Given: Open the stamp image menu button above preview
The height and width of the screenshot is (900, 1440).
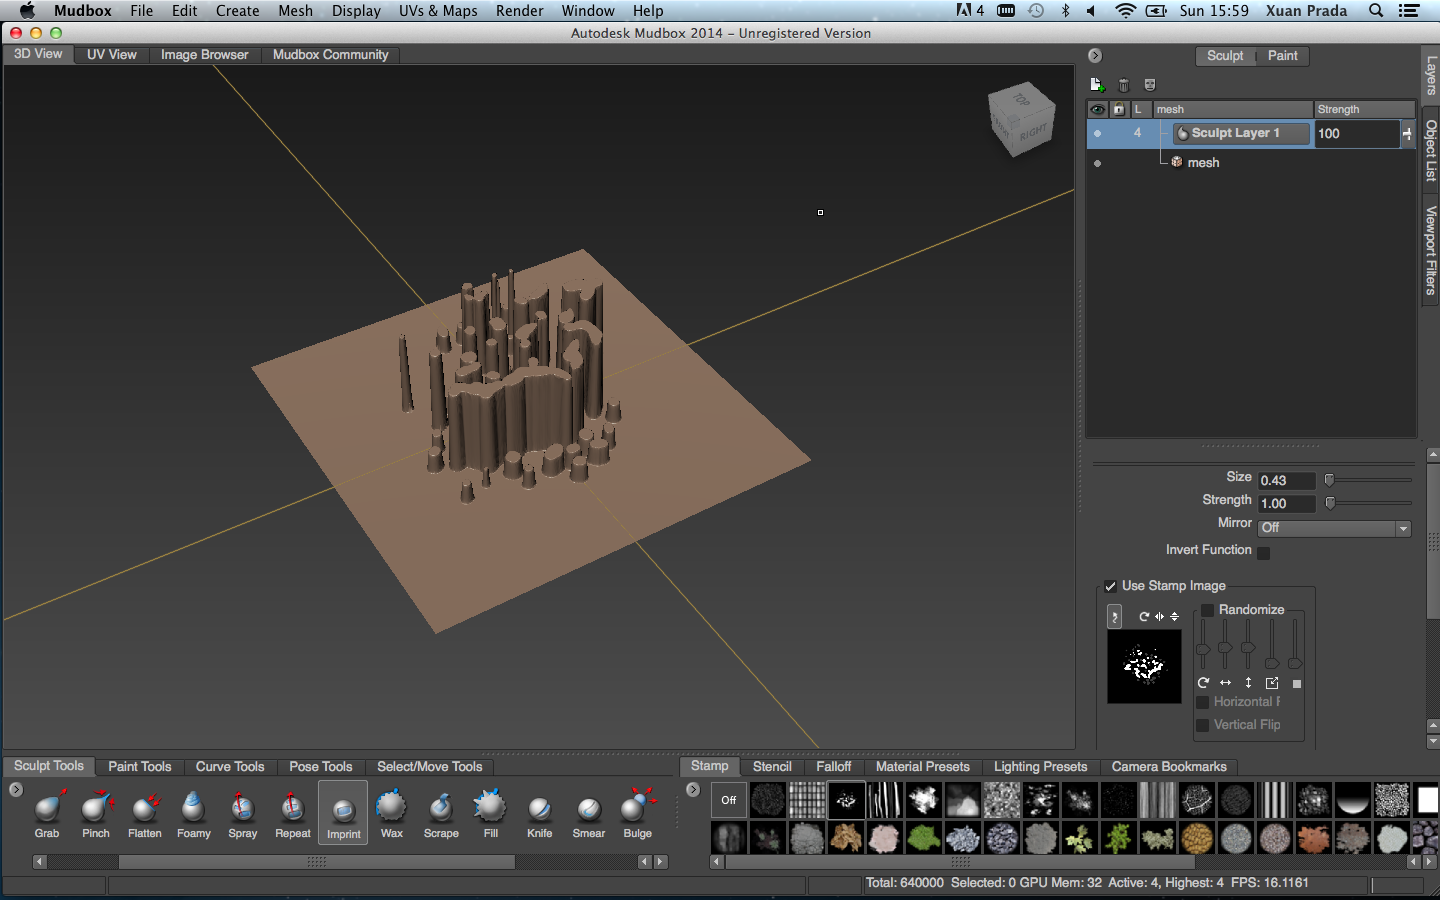Looking at the screenshot, I should 1115,617.
